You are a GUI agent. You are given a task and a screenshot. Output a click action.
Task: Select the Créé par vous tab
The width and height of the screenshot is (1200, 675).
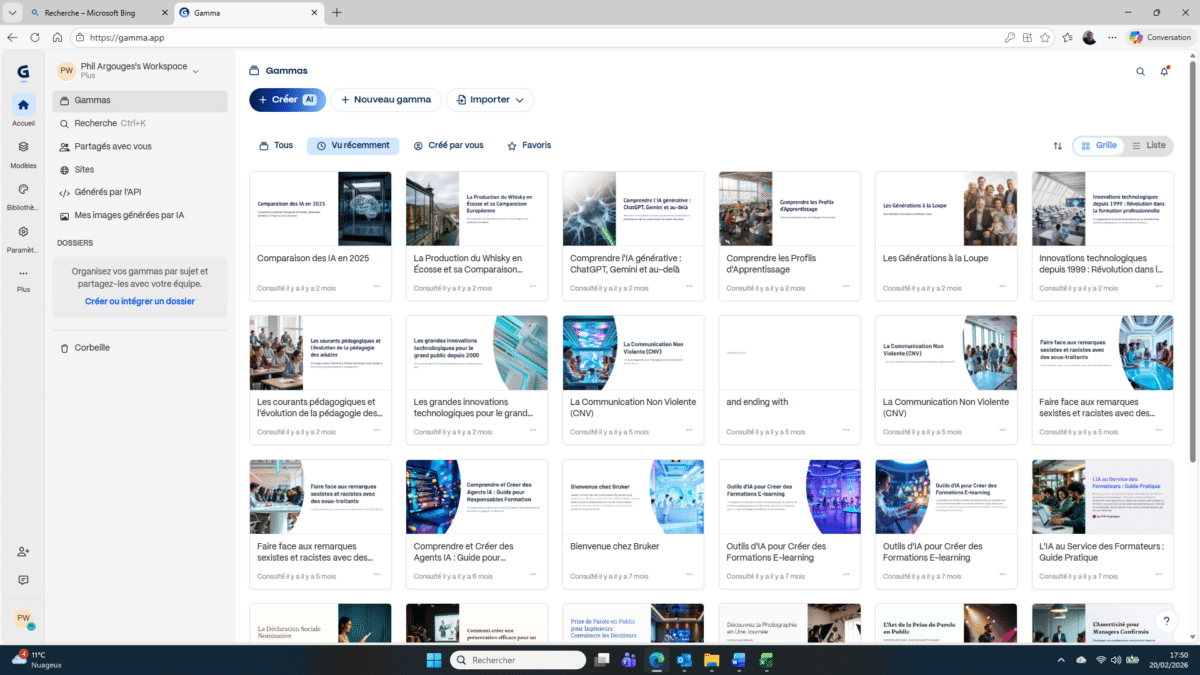click(448, 146)
